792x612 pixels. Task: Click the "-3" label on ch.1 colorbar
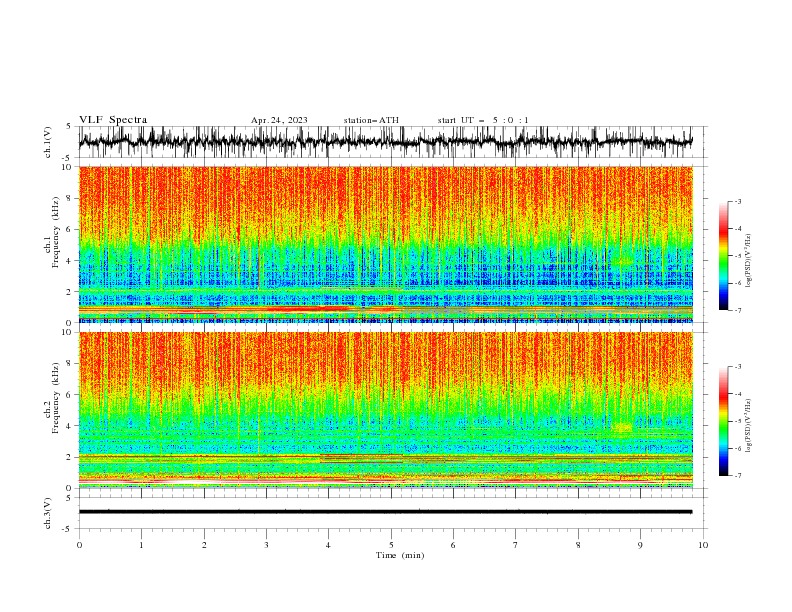coord(737,201)
